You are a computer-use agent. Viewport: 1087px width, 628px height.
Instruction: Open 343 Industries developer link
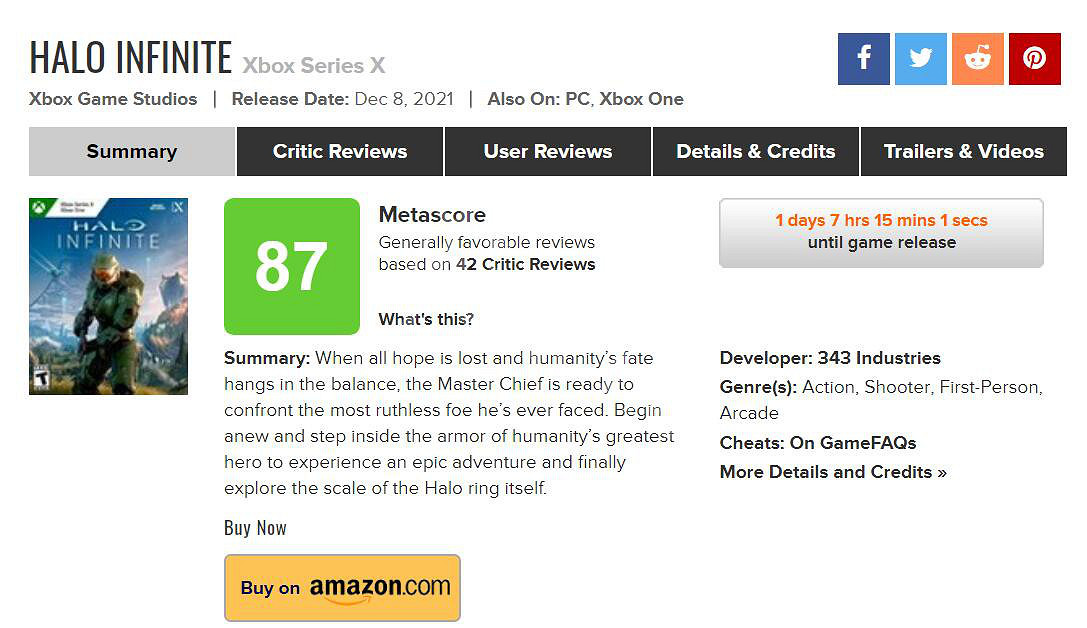click(x=878, y=358)
